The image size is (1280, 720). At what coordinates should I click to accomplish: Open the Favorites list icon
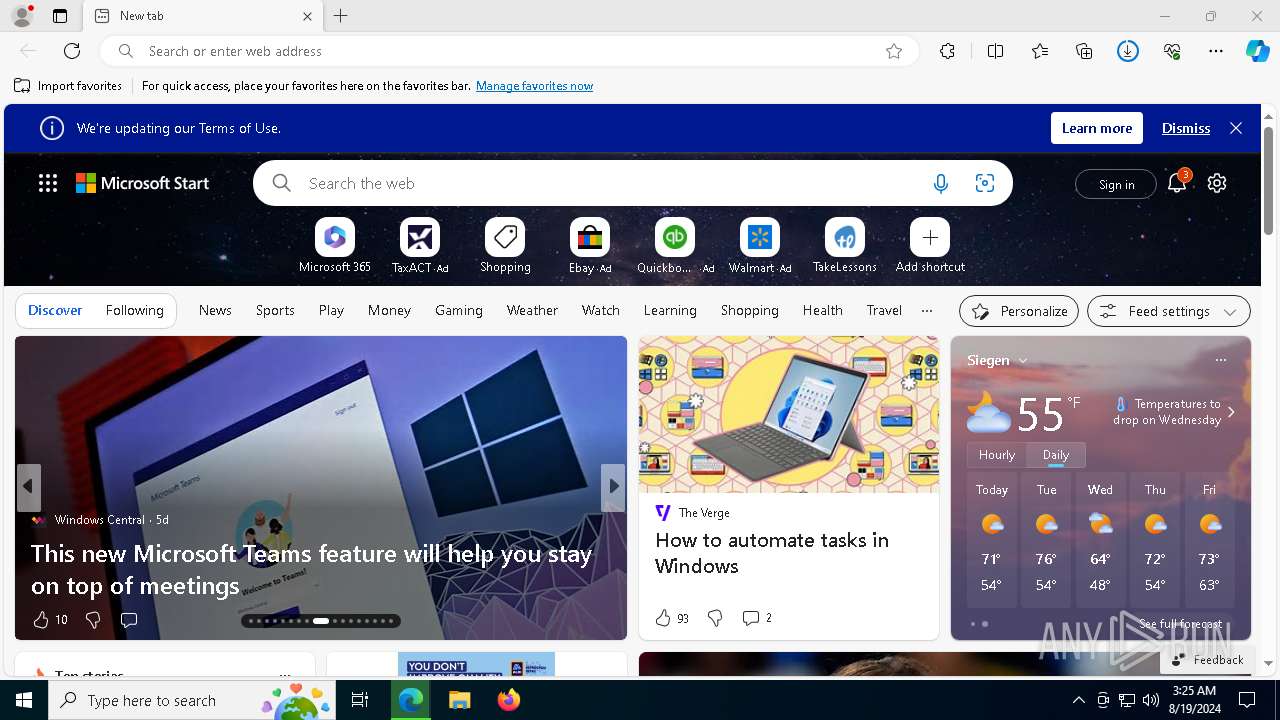pyautogui.click(x=1040, y=51)
